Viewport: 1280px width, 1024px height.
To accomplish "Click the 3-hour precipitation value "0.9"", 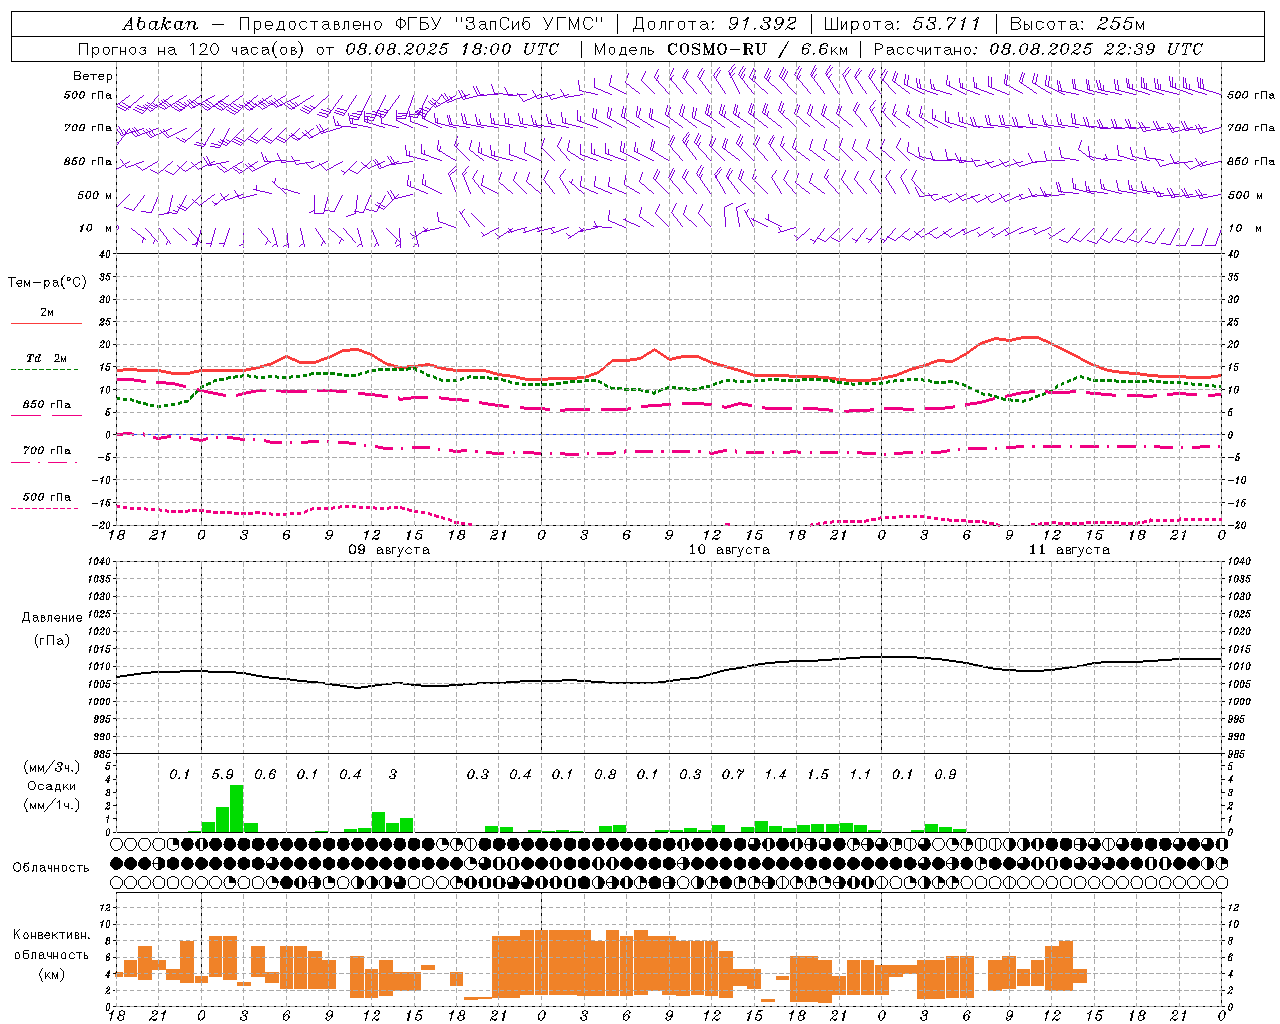I will [945, 775].
